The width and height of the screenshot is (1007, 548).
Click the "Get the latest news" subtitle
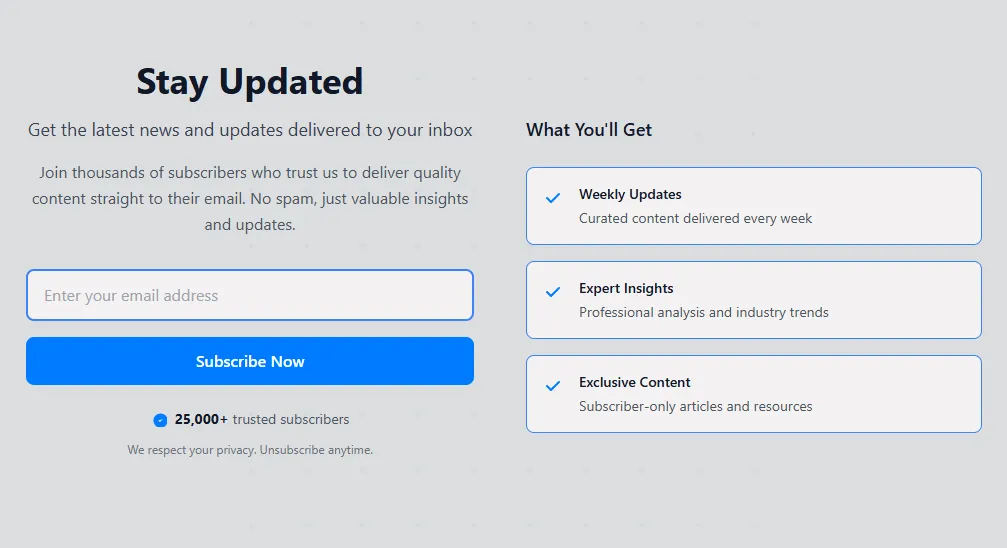(x=250, y=130)
